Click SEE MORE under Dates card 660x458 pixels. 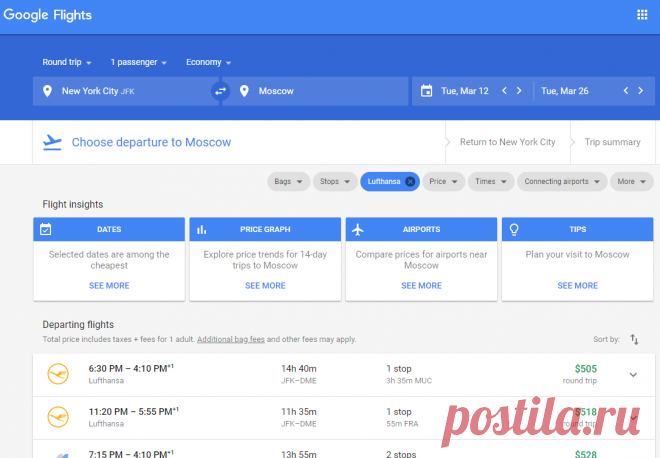coord(109,285)
